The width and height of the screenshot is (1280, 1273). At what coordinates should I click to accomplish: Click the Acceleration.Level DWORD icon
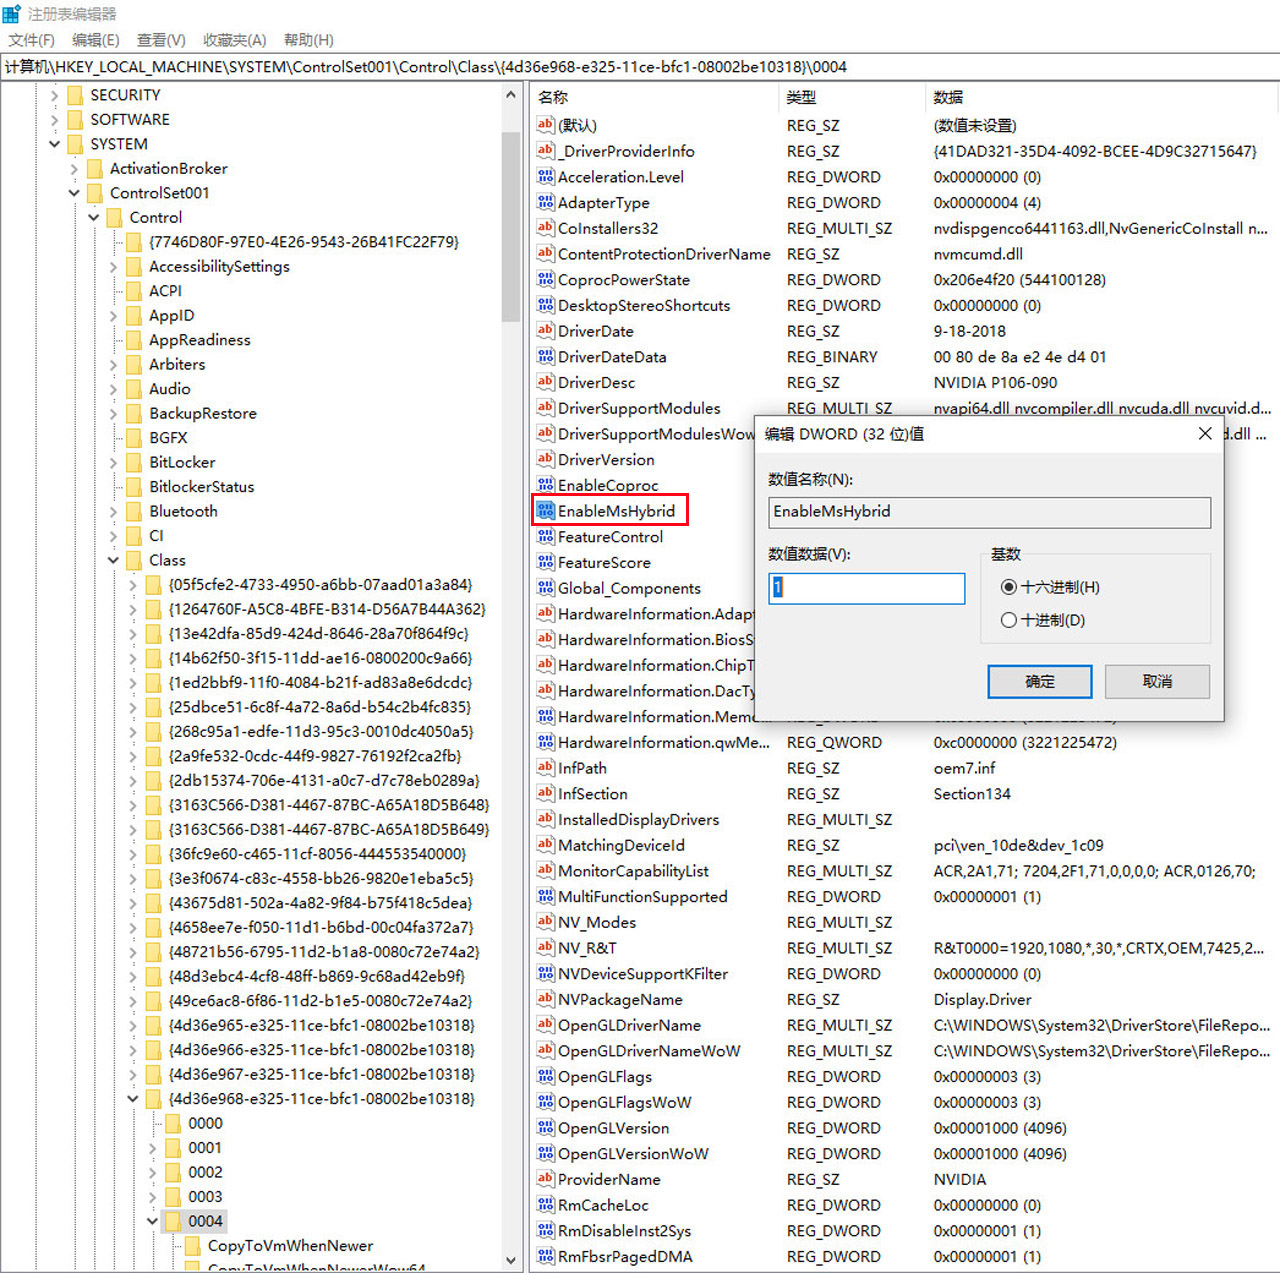click(545, 177)
